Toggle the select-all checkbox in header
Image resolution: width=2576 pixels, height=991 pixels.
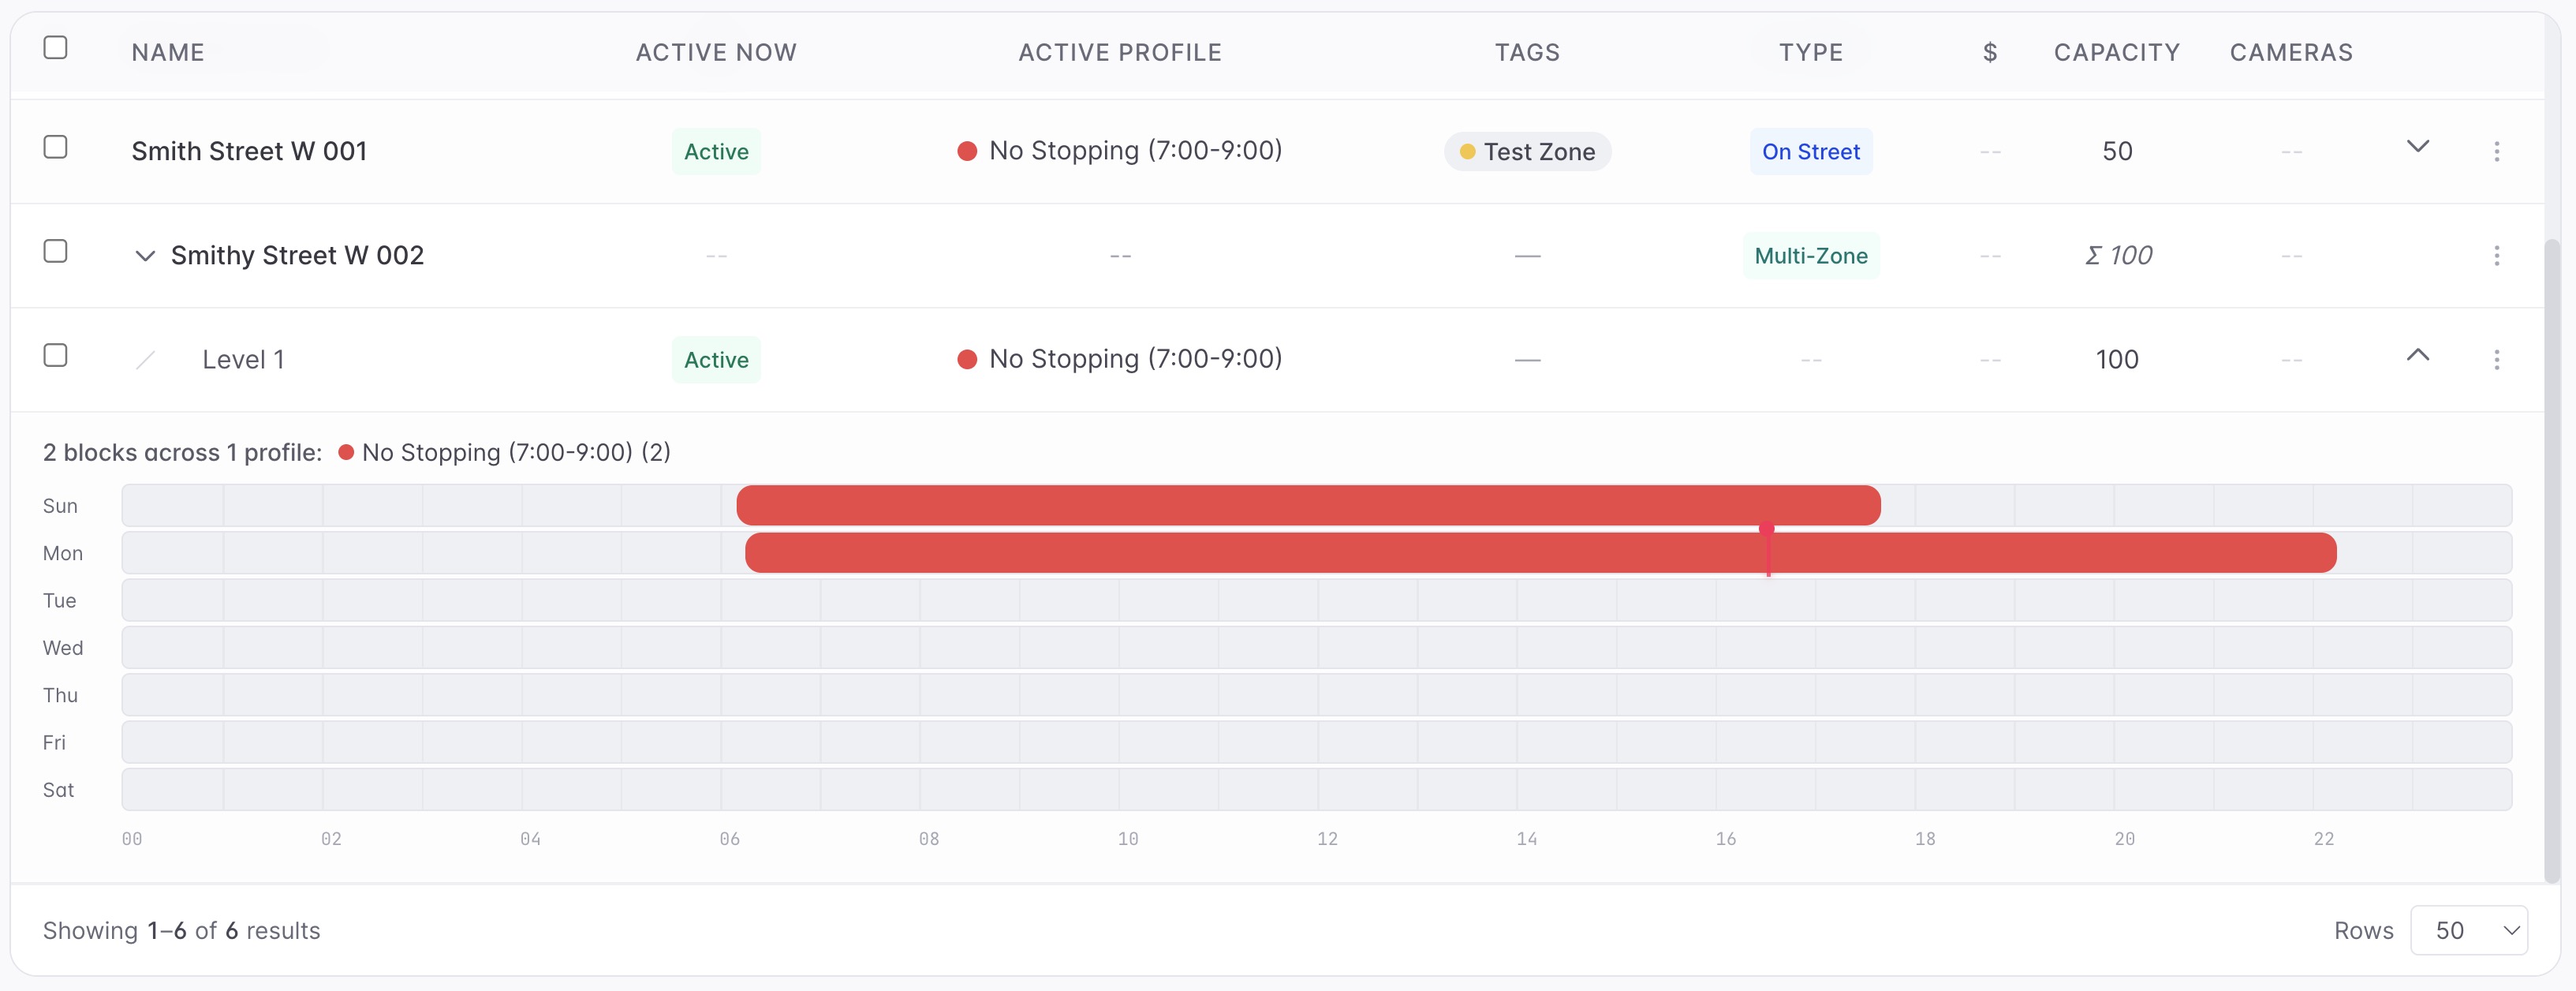[x=55, y=47]
